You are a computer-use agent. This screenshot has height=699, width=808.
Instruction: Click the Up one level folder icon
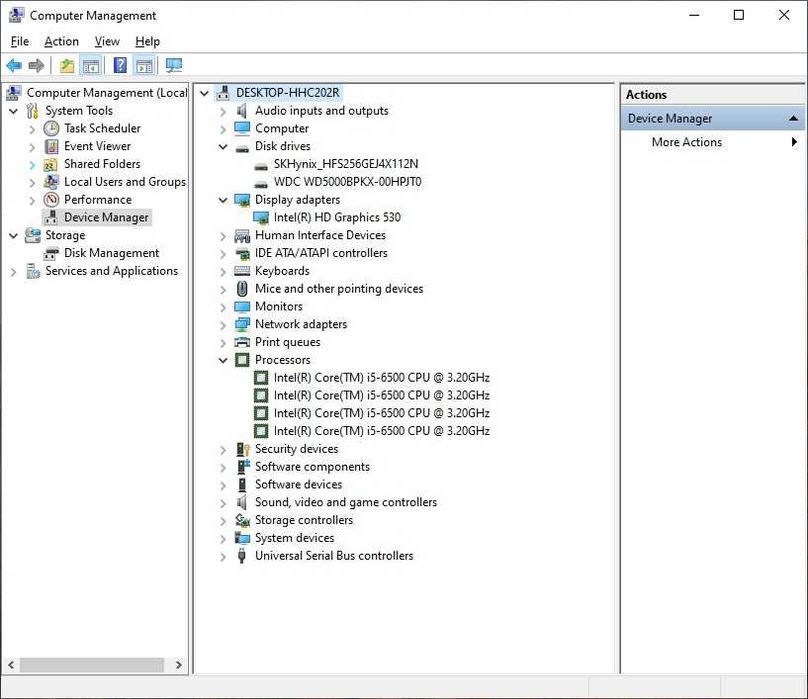67,66
